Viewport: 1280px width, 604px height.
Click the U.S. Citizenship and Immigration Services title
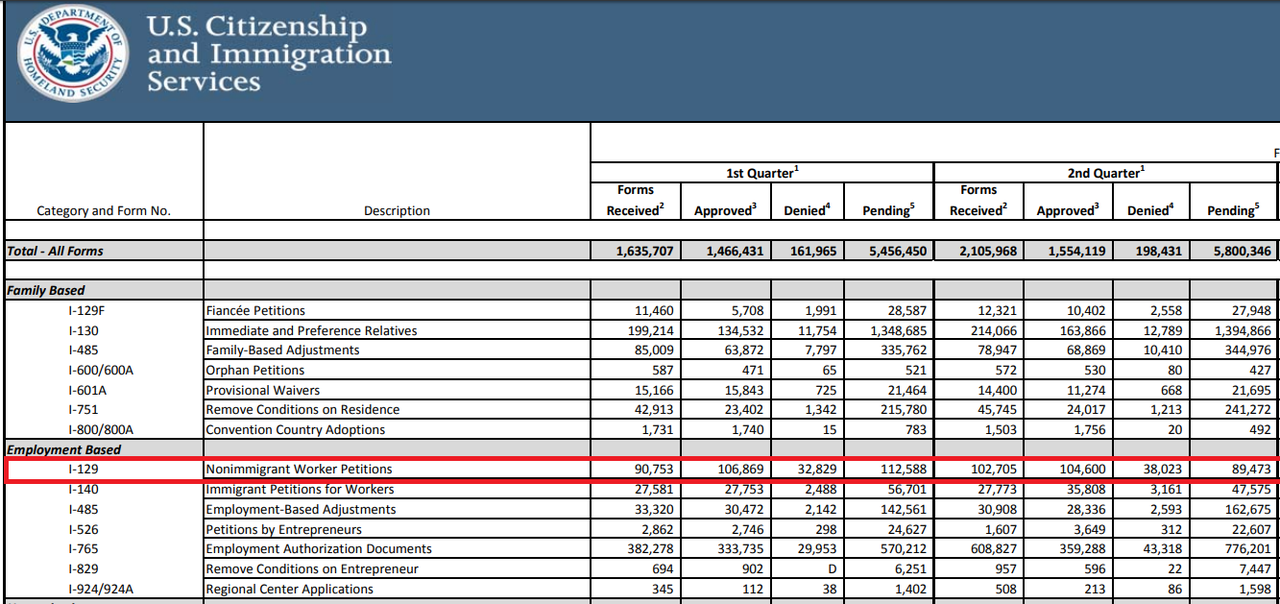click(268, 54)
